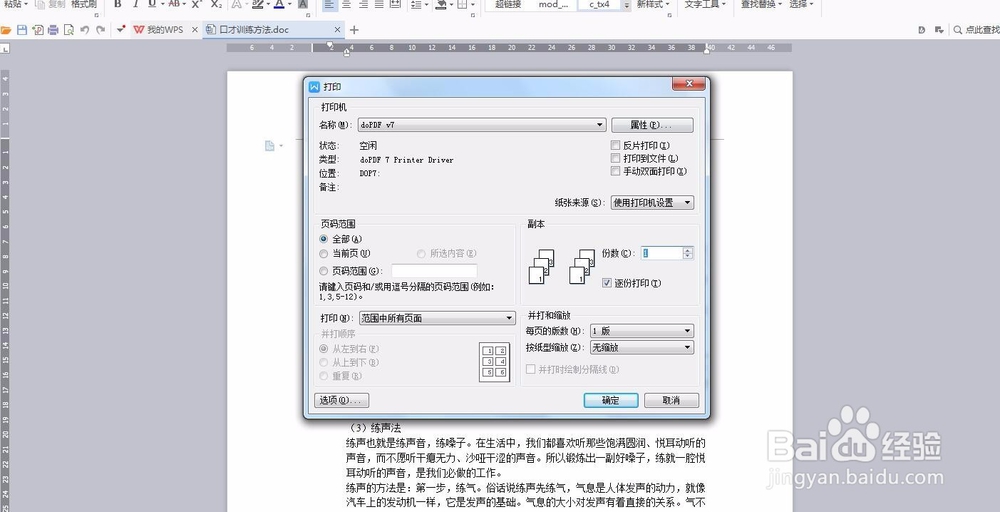The image size is (1000, 512).
Task: Select 全部 page range radio button
Action: coord(324,239)
